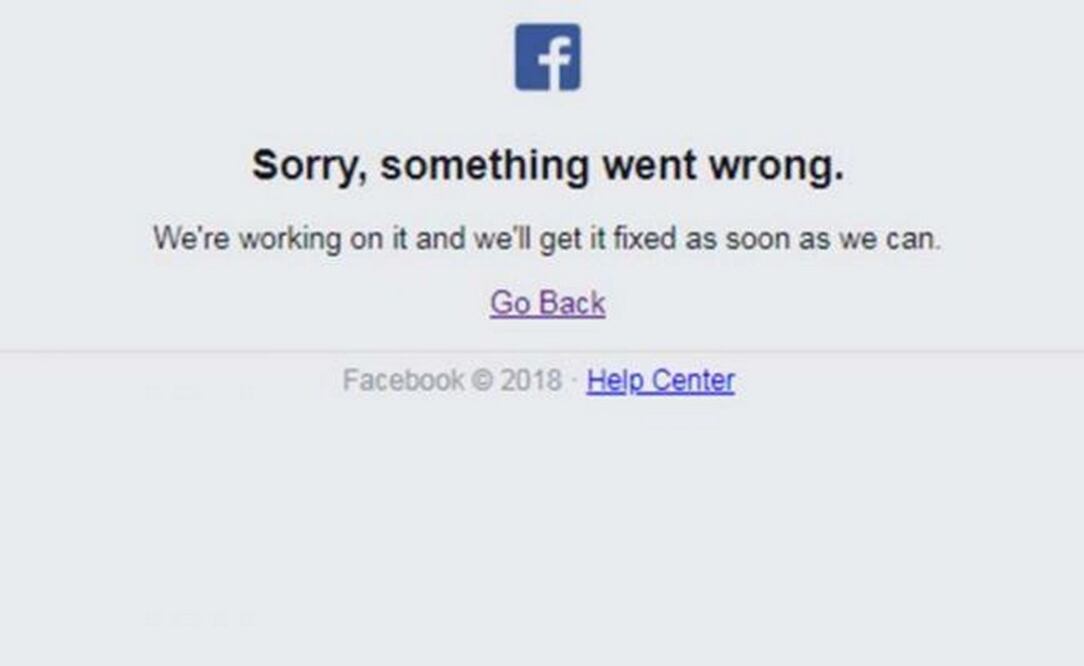Click the word 'Help' in the footer link
The image size is (1084, 666).
click(x=616, y=381)
